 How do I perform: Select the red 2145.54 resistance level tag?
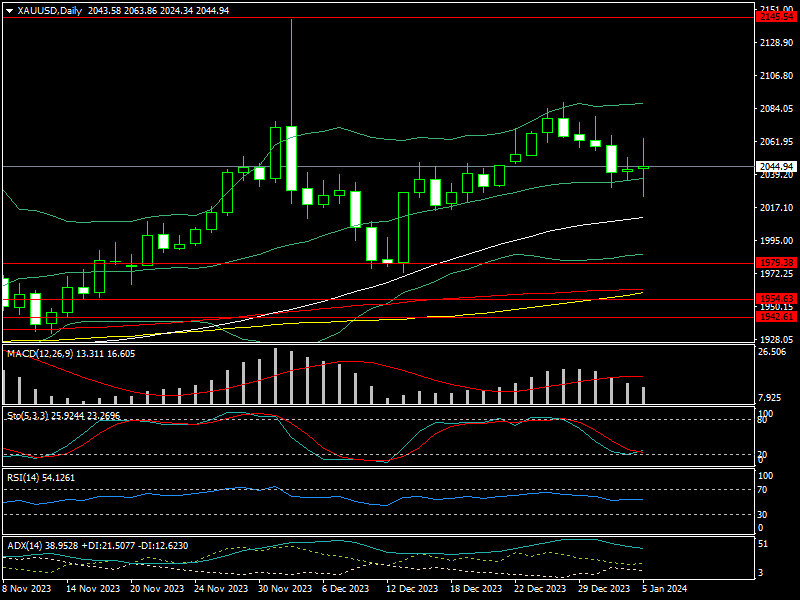(776, 17)
